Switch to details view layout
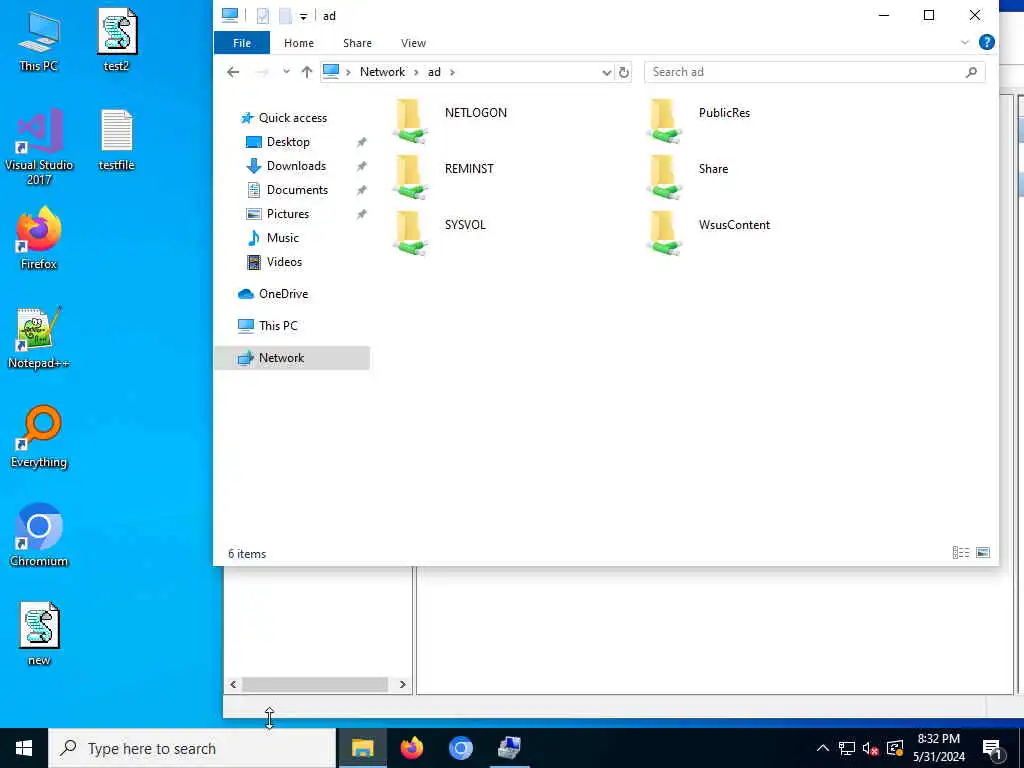Image resolution: width=1024 pixels, height=768 pixels. (961, 553)
